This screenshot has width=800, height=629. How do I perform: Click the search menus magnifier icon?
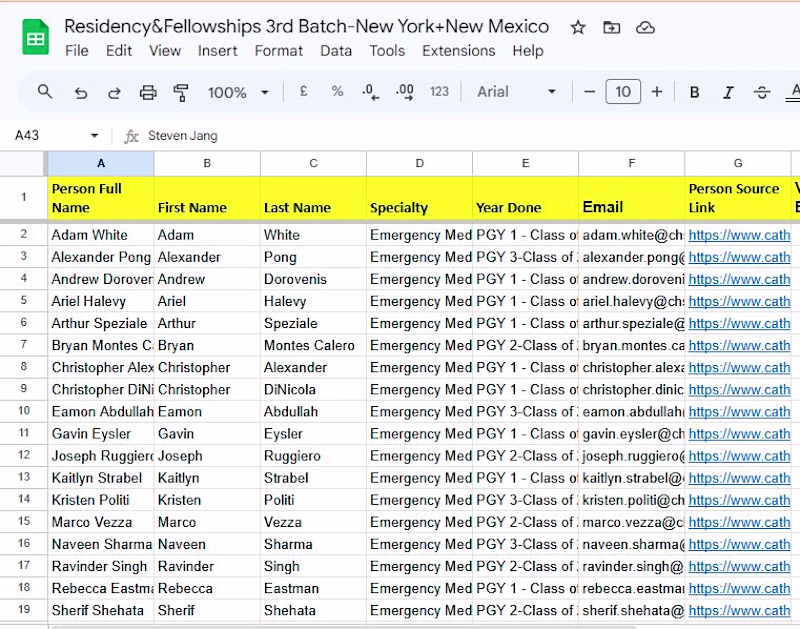point(45,92)
